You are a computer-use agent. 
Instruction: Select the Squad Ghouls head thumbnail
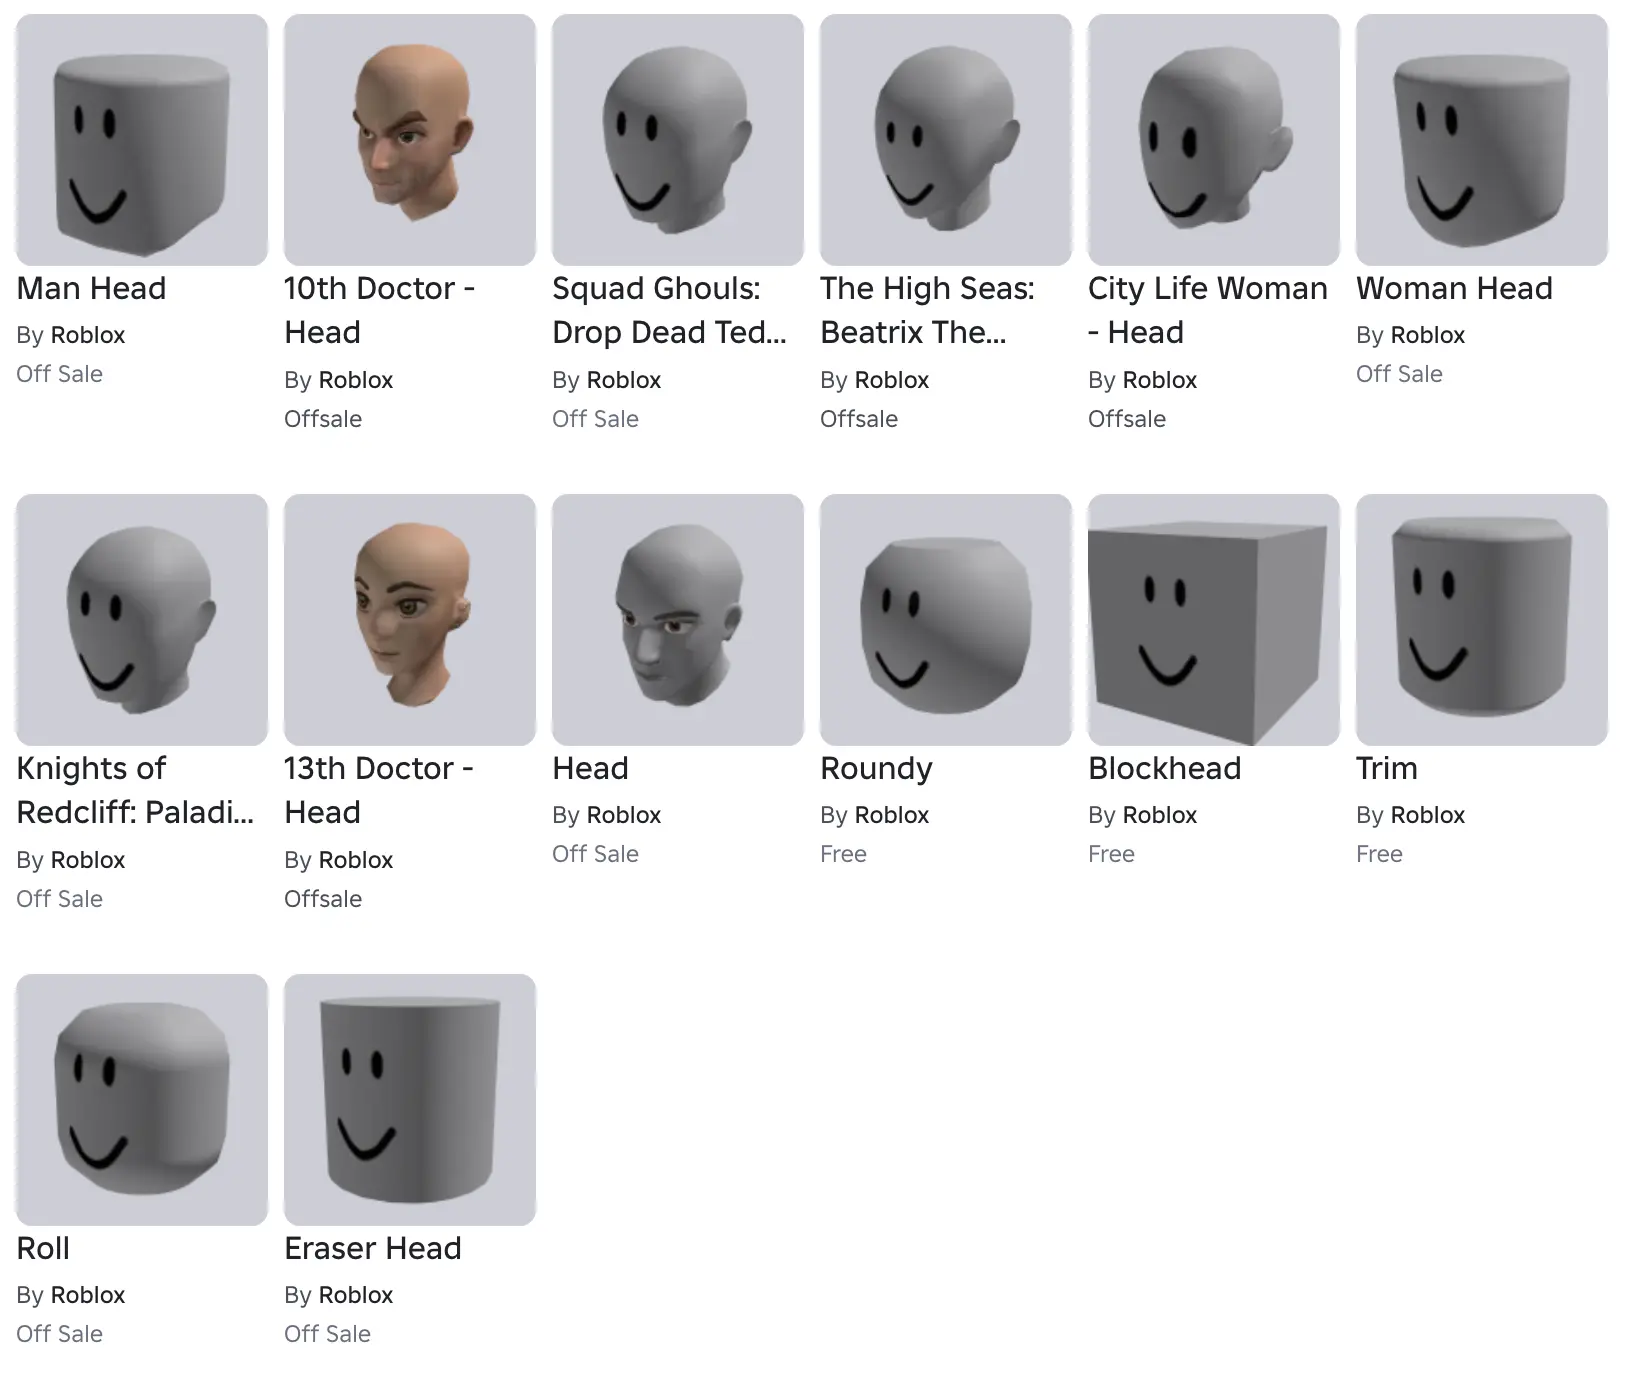(678, 140)
